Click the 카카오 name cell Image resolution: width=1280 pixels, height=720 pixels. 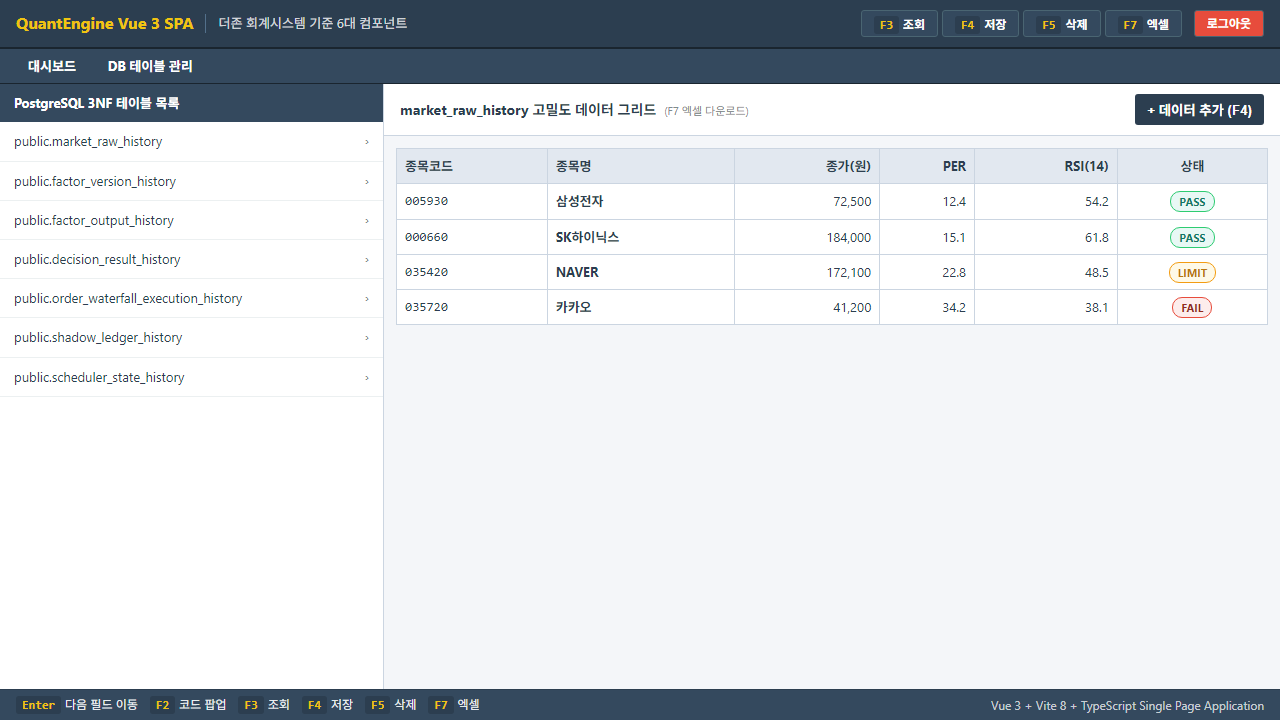[641, 307]
